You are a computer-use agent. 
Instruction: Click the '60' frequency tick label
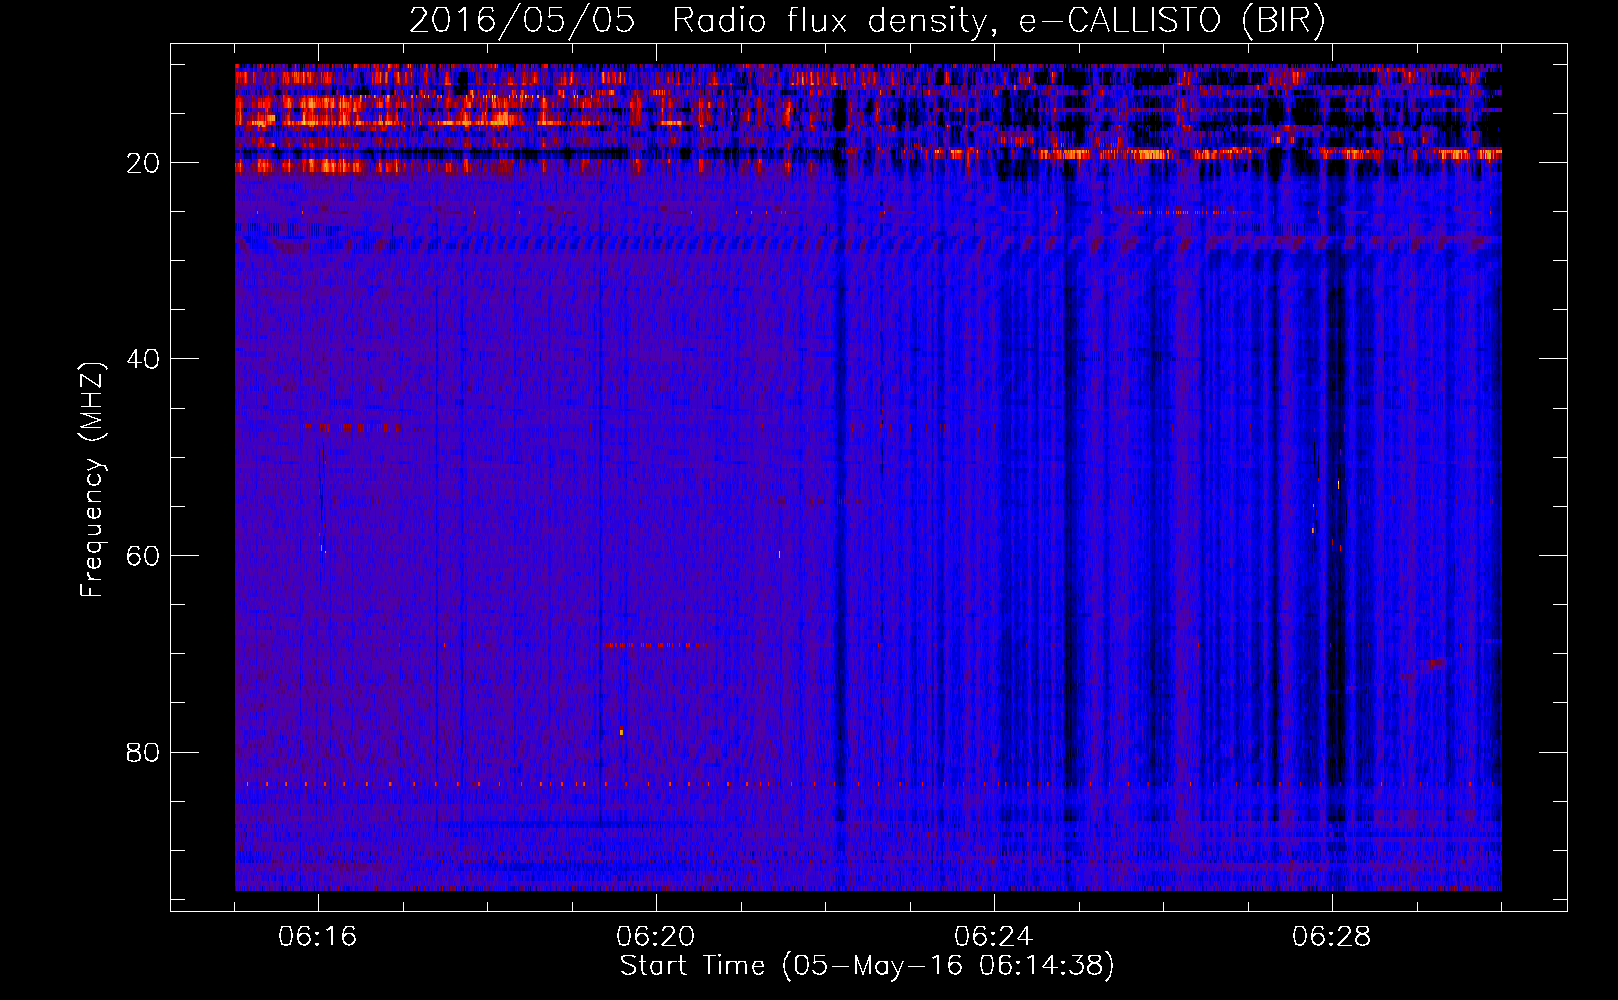click(x=144, y=556)
